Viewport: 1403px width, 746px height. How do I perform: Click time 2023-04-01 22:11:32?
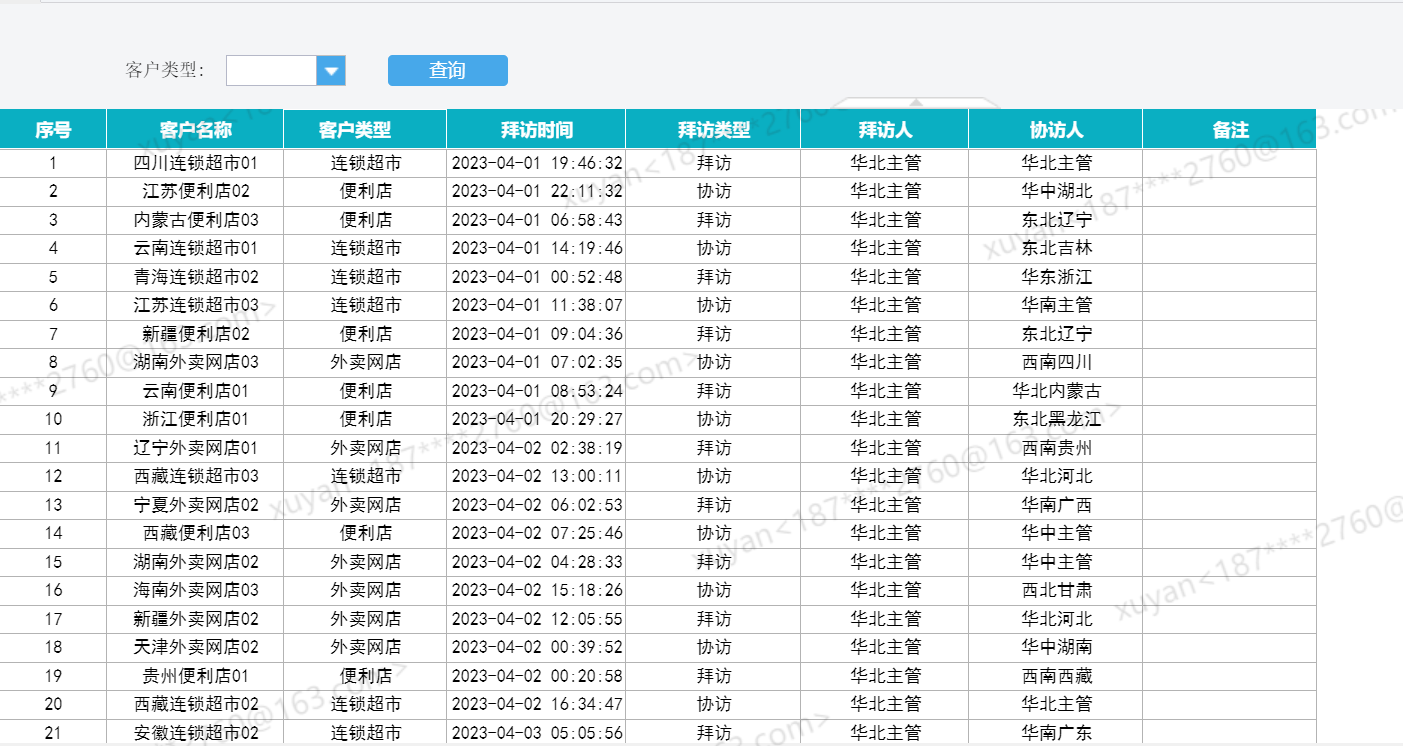pyautogui.click(x=537, y=191)
